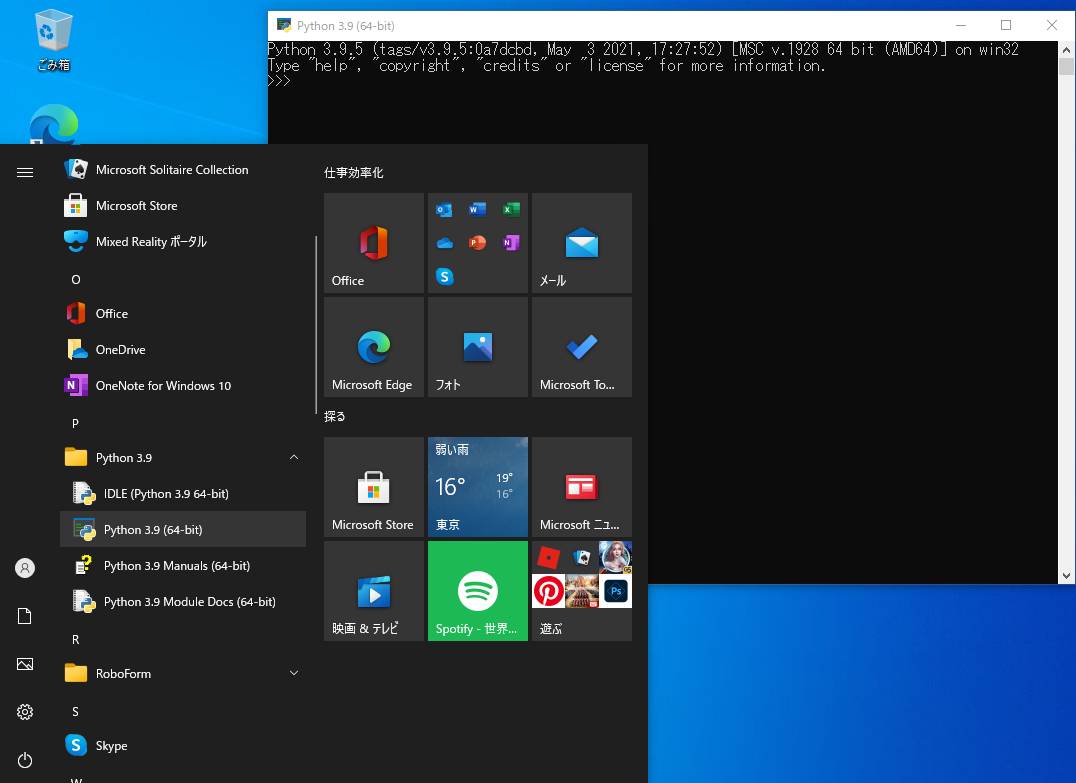Viewport: 1076px width, 783px height.
Task: Open Python 3.9 Module Docs (64-bit)
Action: point(189,602)
